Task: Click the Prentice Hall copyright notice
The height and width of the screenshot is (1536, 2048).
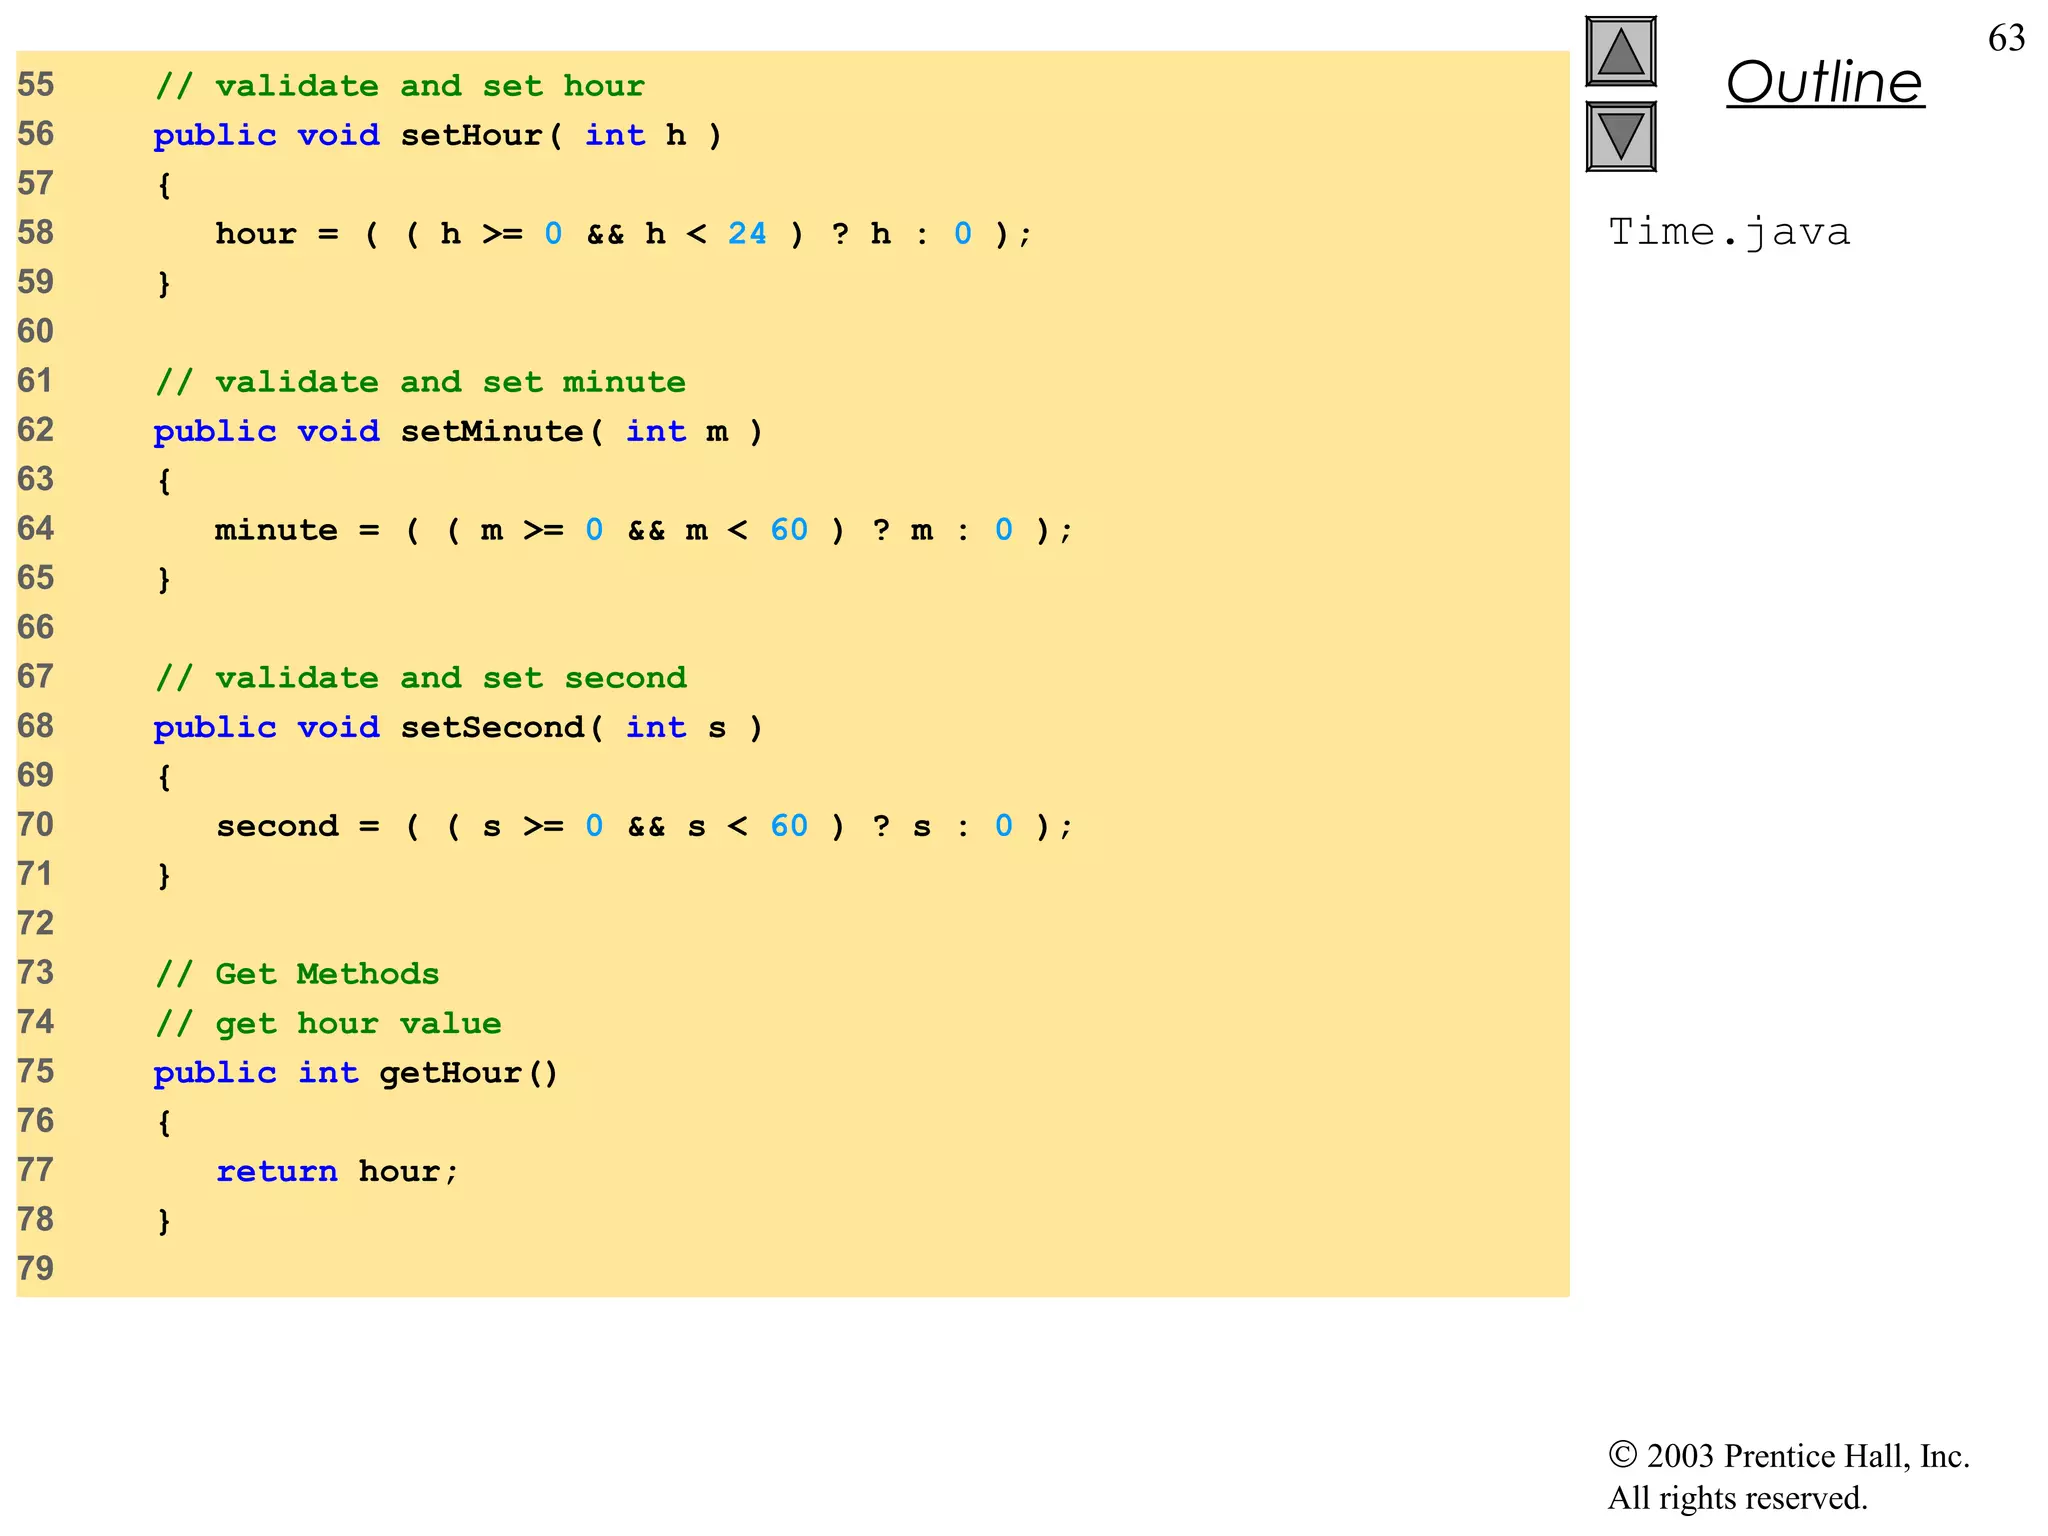Action: coord(1788,1456)
